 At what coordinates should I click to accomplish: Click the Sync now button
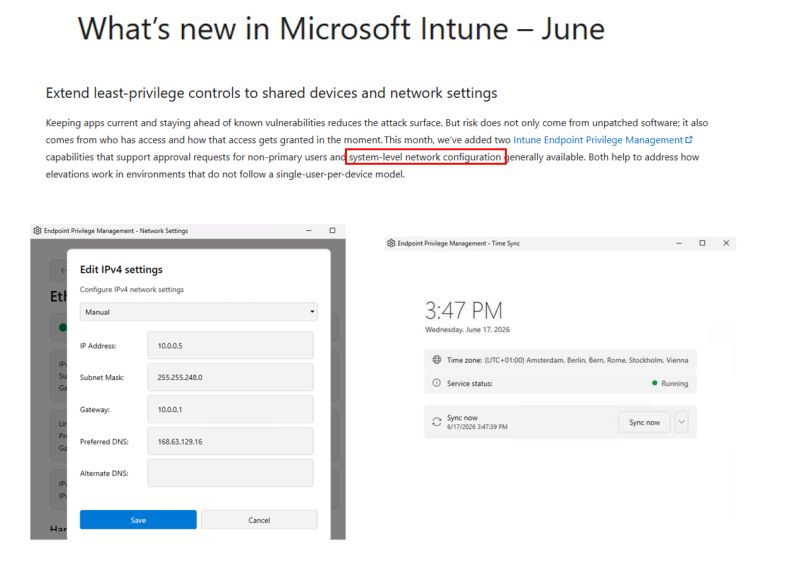click(x=644, y=422)
